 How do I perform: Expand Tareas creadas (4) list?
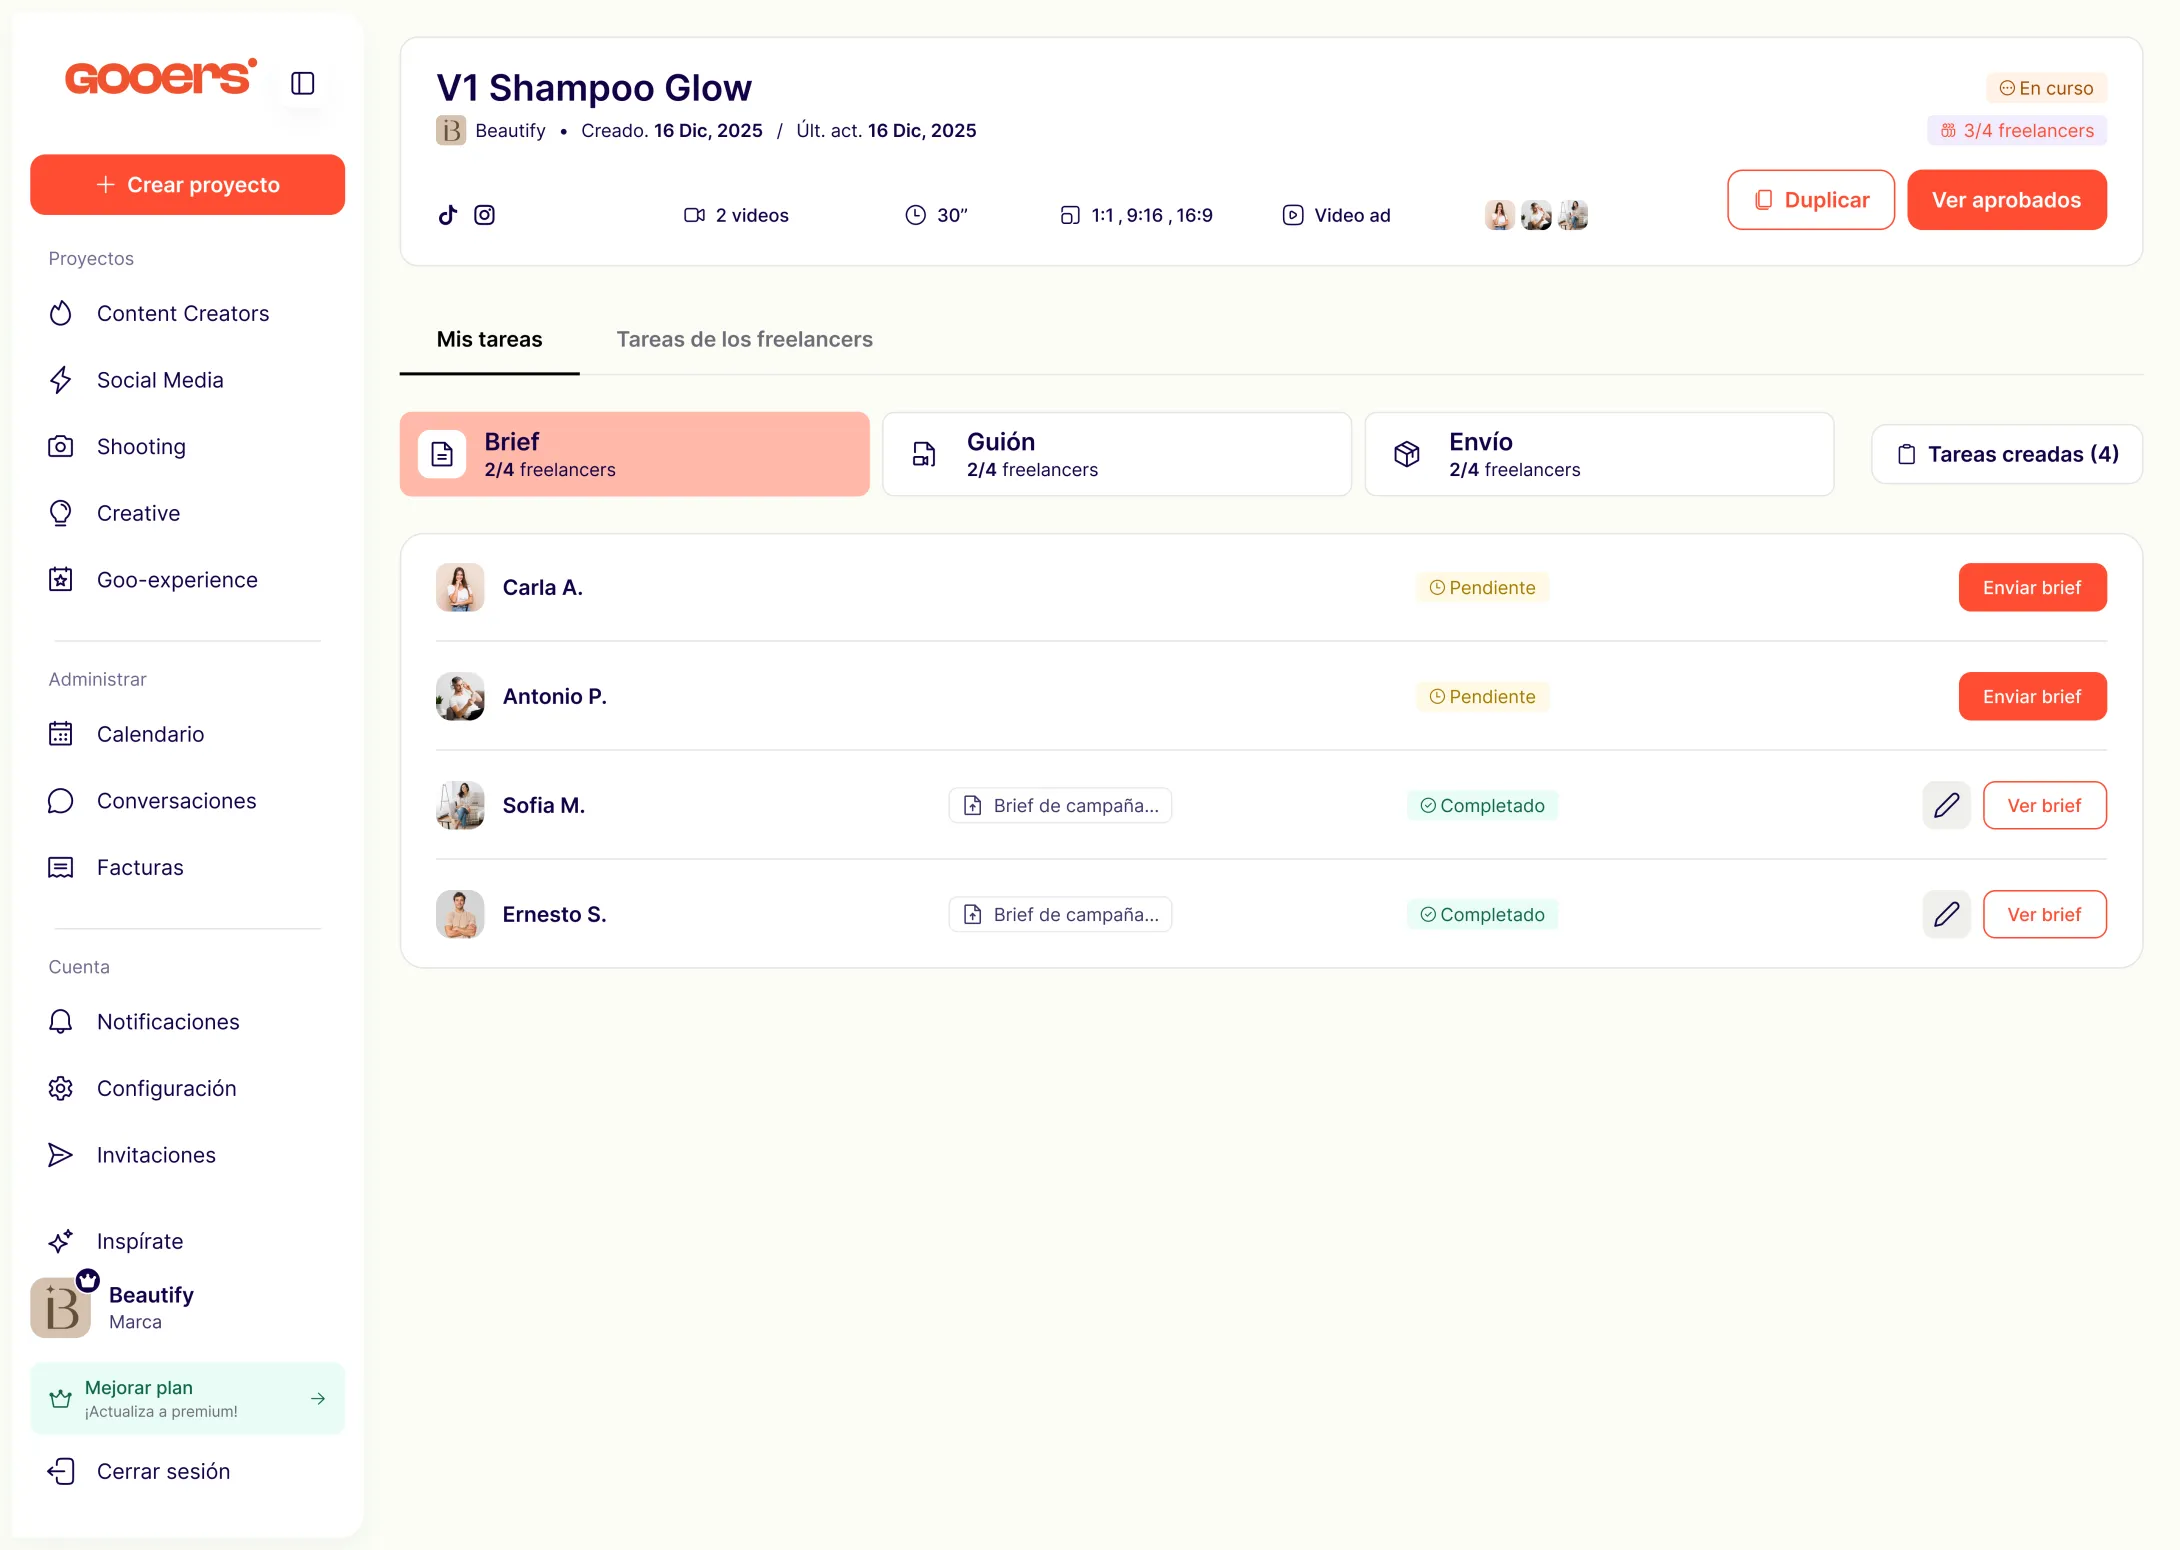tap(2006, 454)
